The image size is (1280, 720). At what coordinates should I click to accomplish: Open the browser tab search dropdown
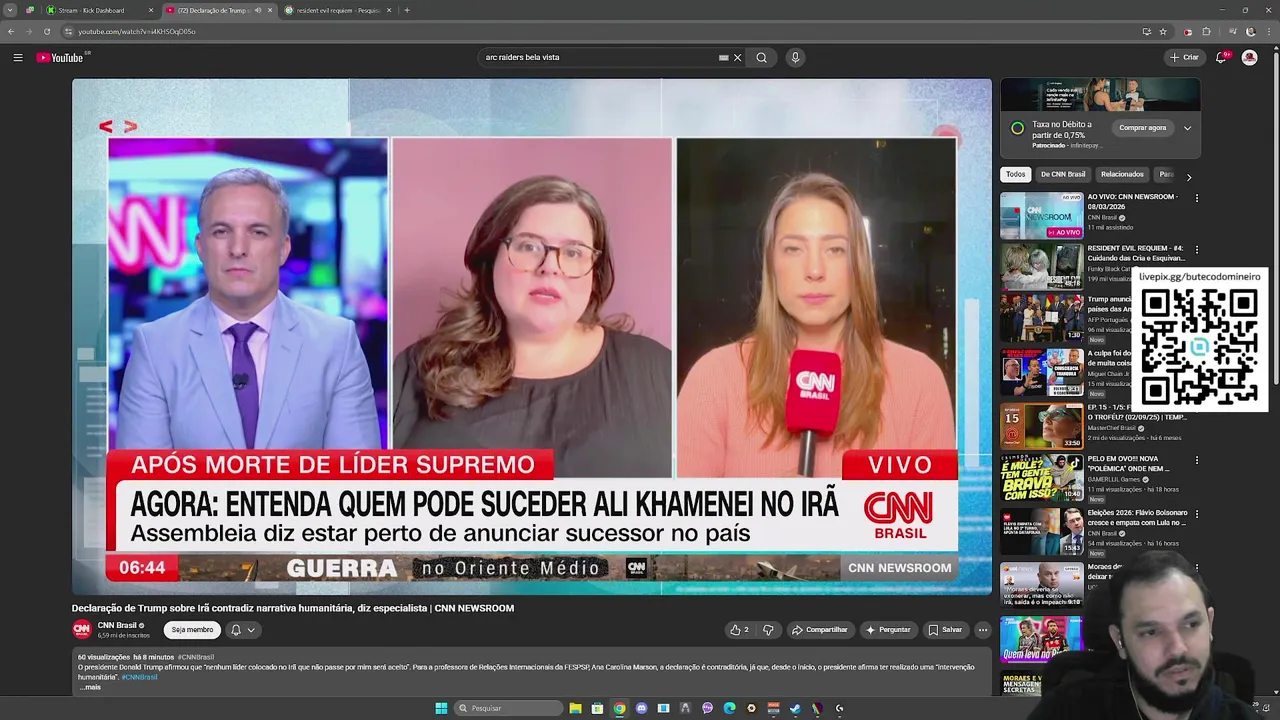pos(10,10)
